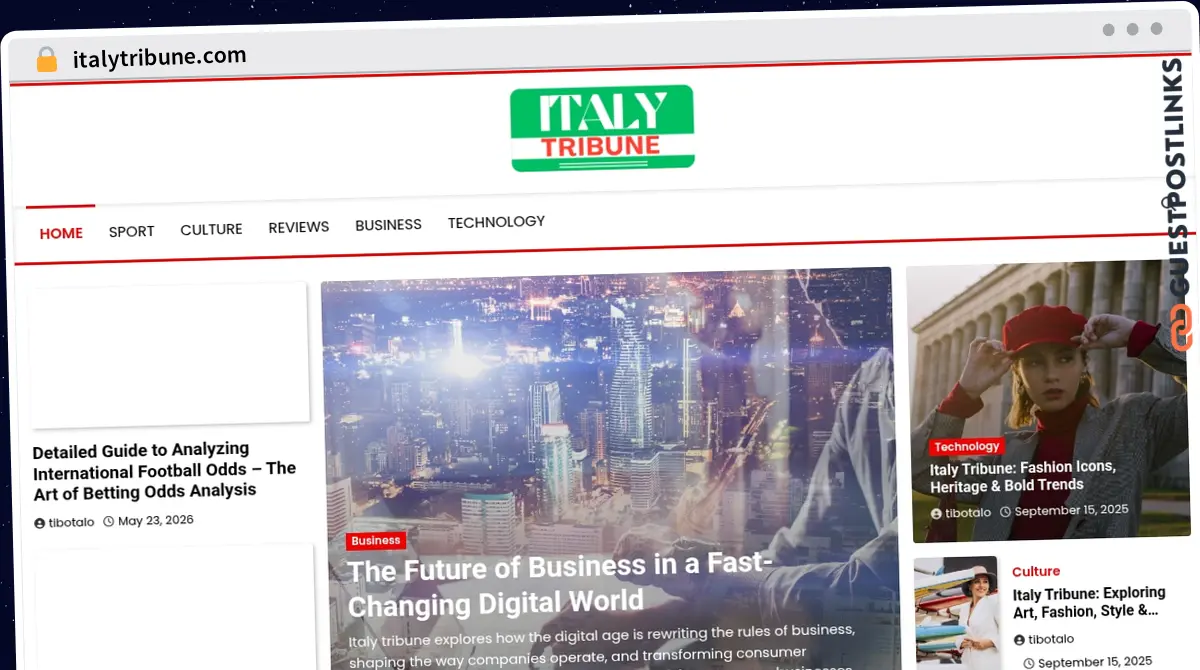The height and width of the screenshot is (670, 1200).
Task: Click the red Technology category tag
Action: pyautogui.click(x=966, y=447)
